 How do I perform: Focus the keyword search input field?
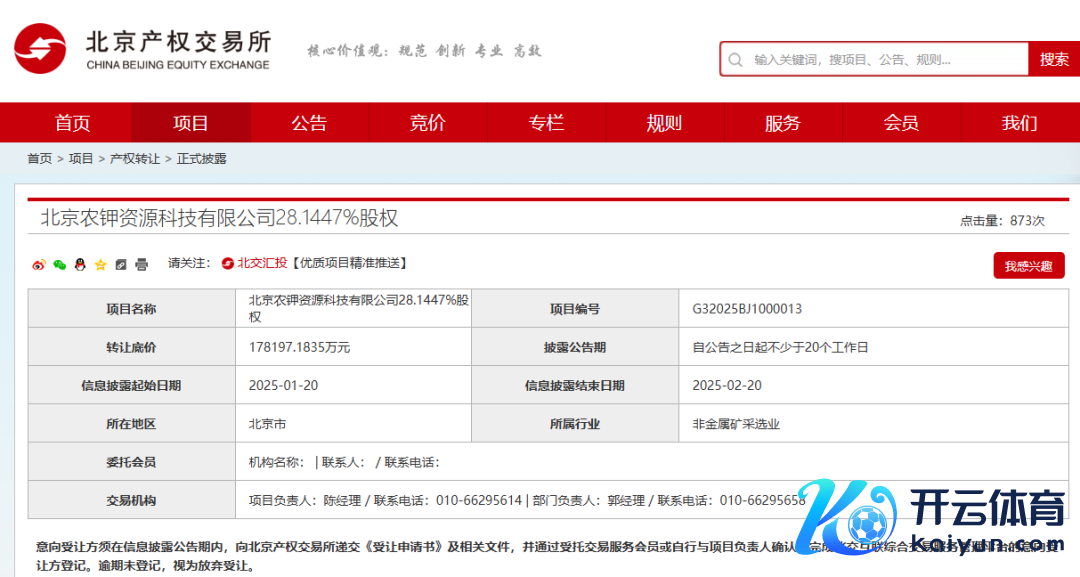[880, 60]
